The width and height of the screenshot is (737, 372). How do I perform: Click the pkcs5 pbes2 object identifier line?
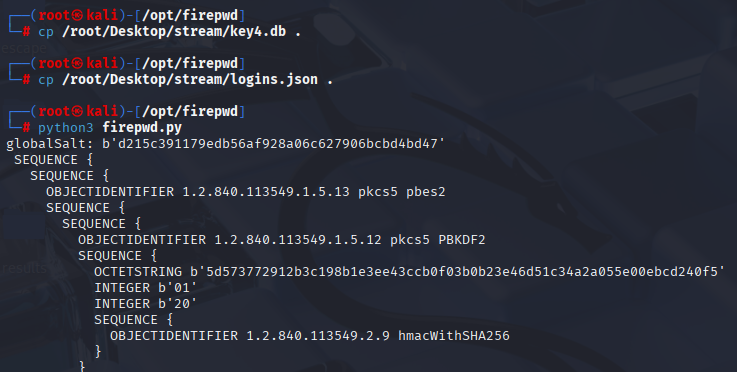click(x=245, y=192)
